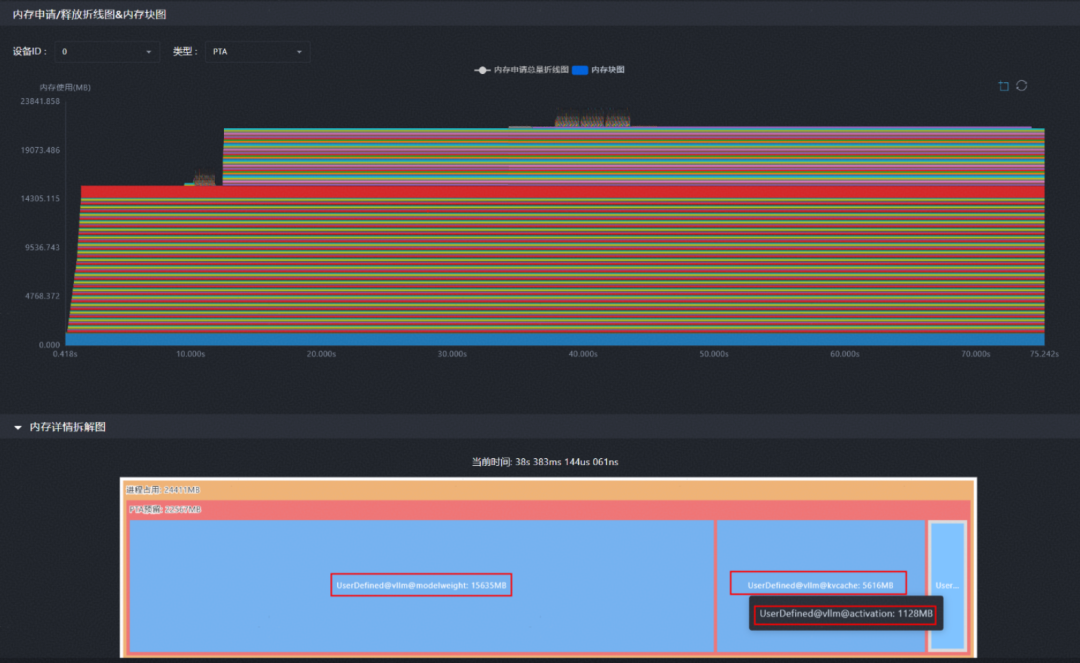Open the 设备ID dropdown showing 0

pos(107,52)
